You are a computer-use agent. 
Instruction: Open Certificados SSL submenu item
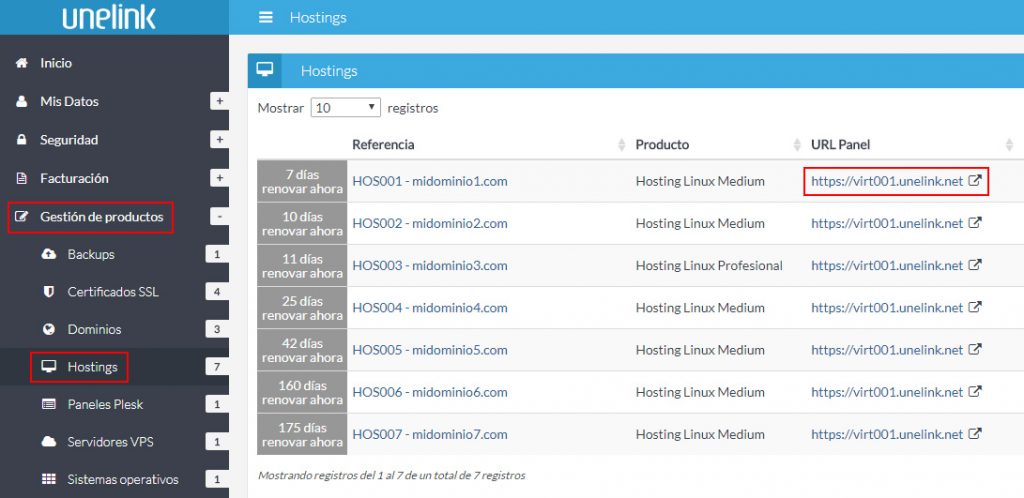(113, 292)
